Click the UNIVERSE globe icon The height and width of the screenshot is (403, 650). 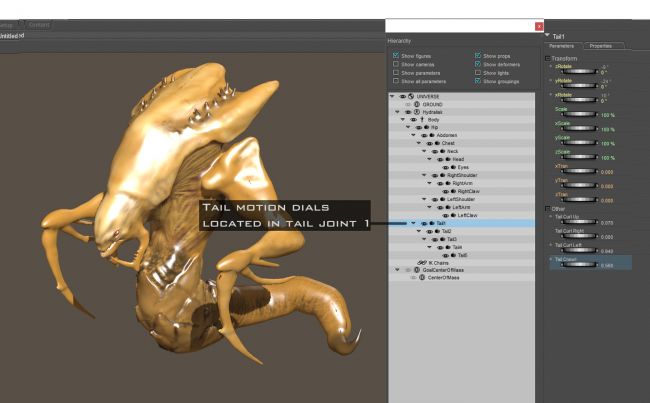pos(411,96)
